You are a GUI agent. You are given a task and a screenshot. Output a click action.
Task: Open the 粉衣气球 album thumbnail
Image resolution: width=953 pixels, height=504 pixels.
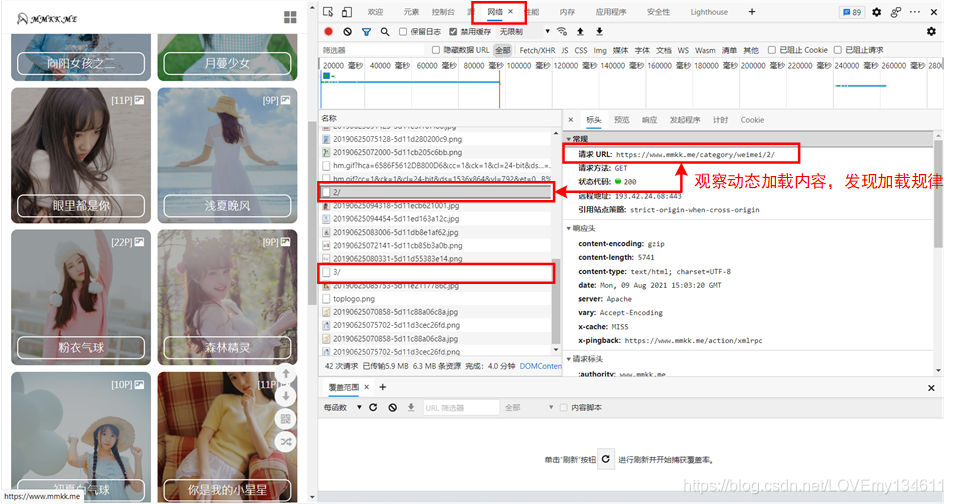click(81, 297)
